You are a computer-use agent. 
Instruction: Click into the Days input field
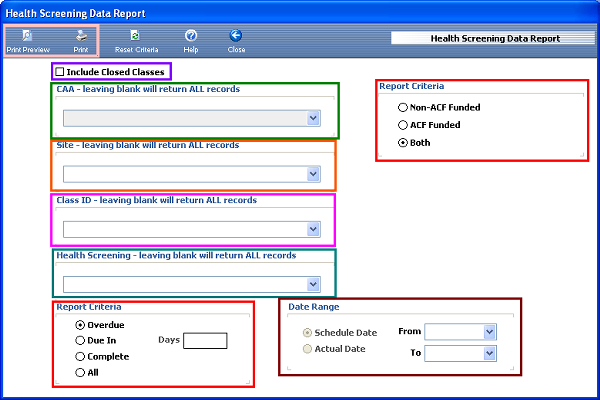[x=205, y=341]
